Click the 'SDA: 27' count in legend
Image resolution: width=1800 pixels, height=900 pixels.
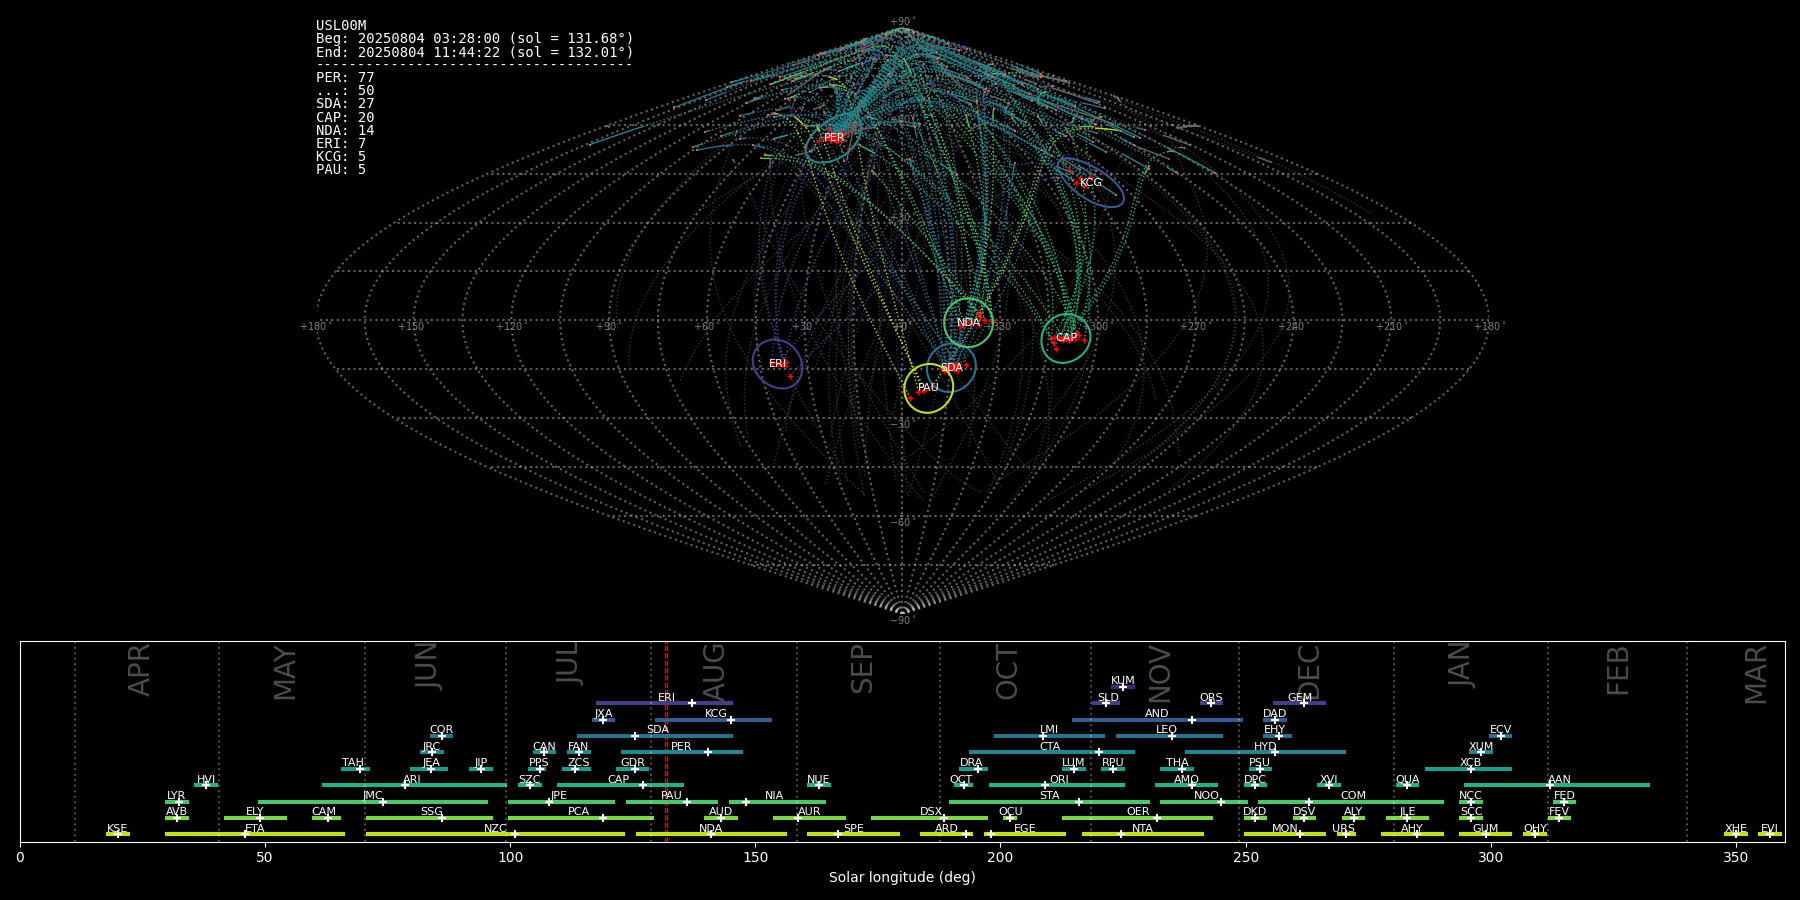click(x=345, y=104)
